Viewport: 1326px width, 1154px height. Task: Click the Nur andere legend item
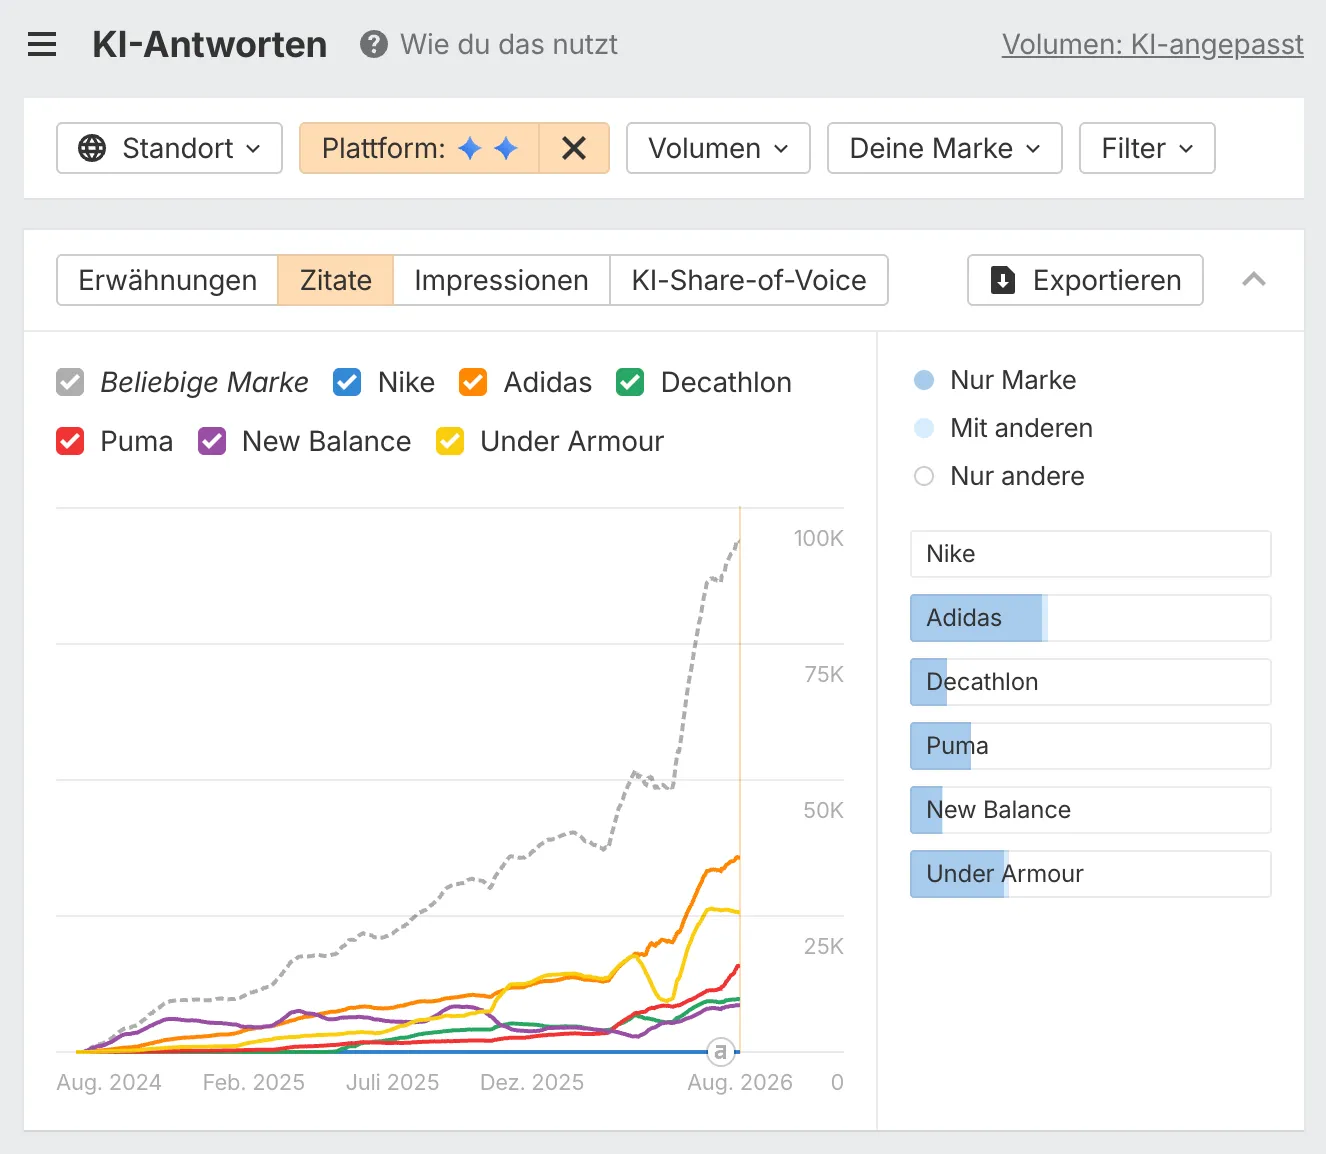[x=999, y=476]
